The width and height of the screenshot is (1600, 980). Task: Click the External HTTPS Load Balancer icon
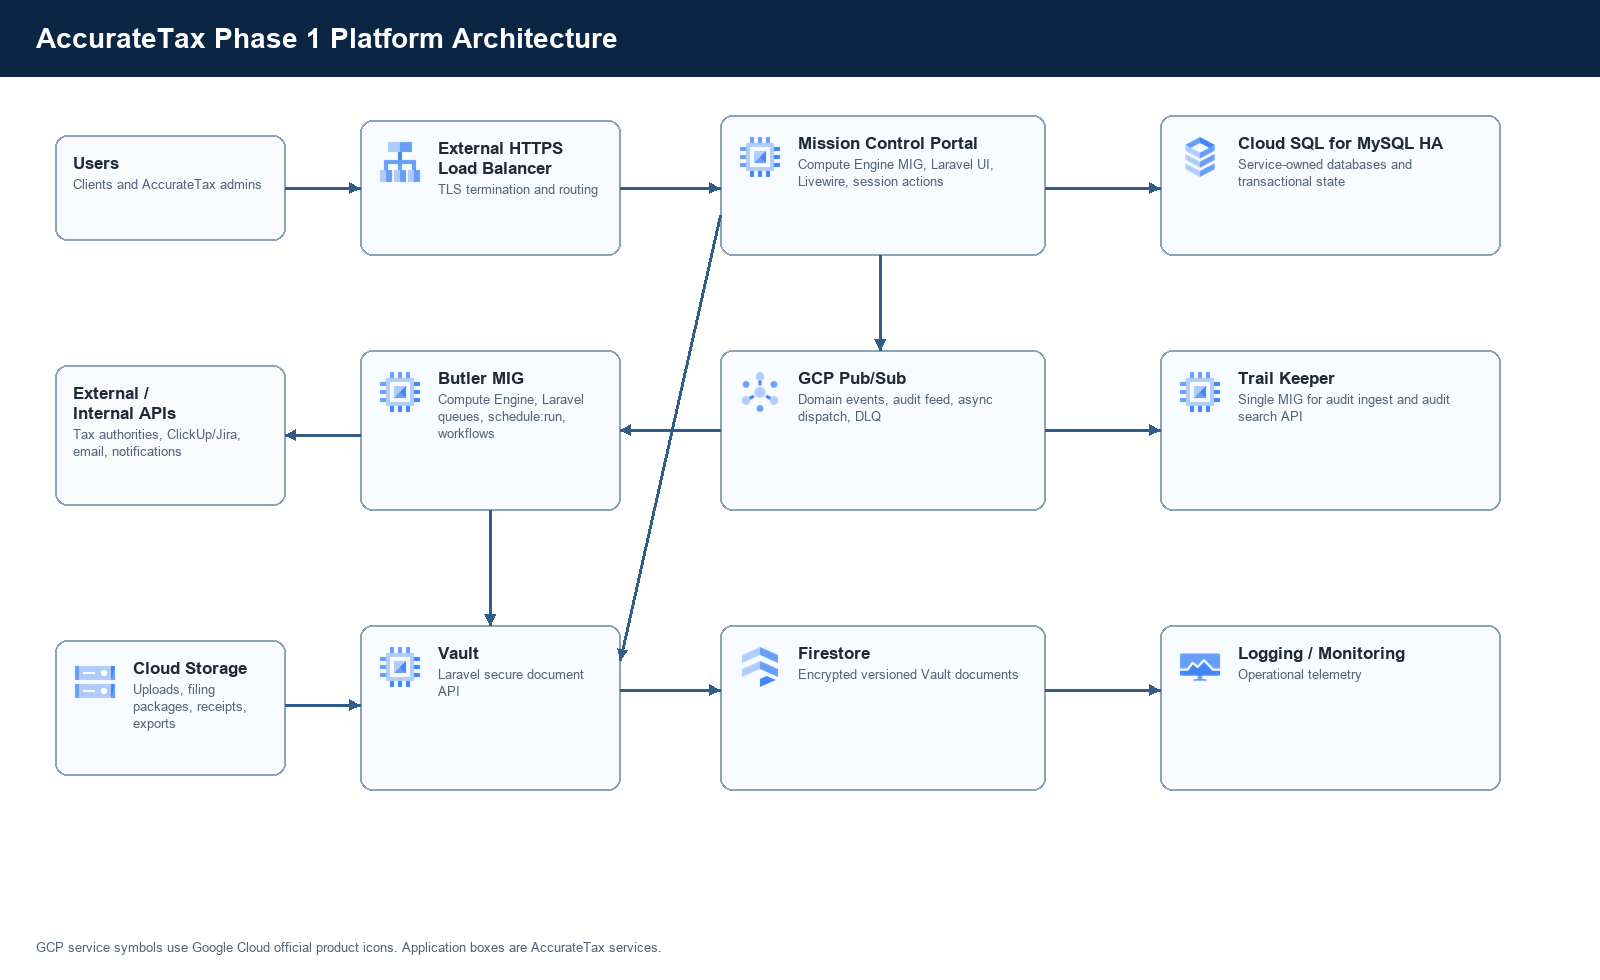(400, 162)
